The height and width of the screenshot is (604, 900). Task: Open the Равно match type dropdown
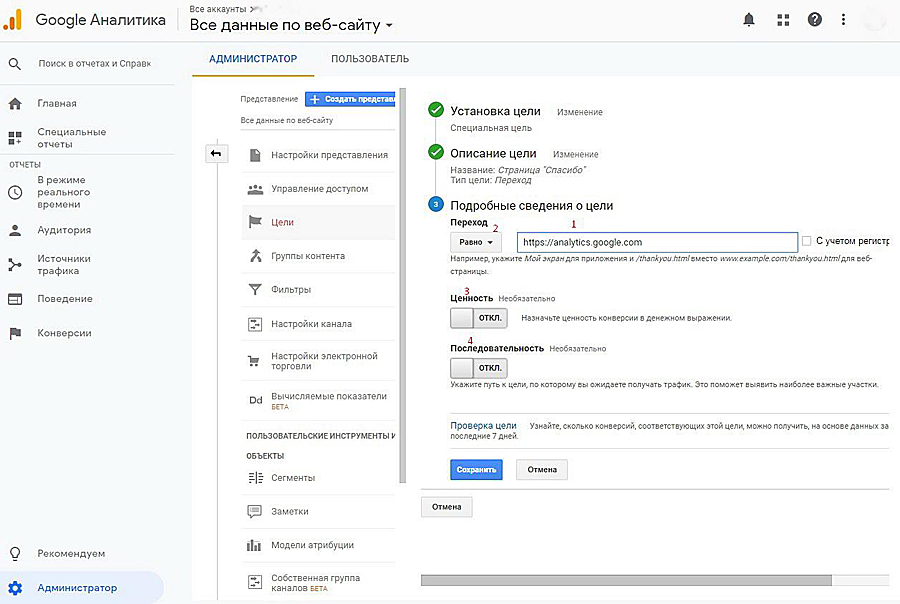click(476, 242)
